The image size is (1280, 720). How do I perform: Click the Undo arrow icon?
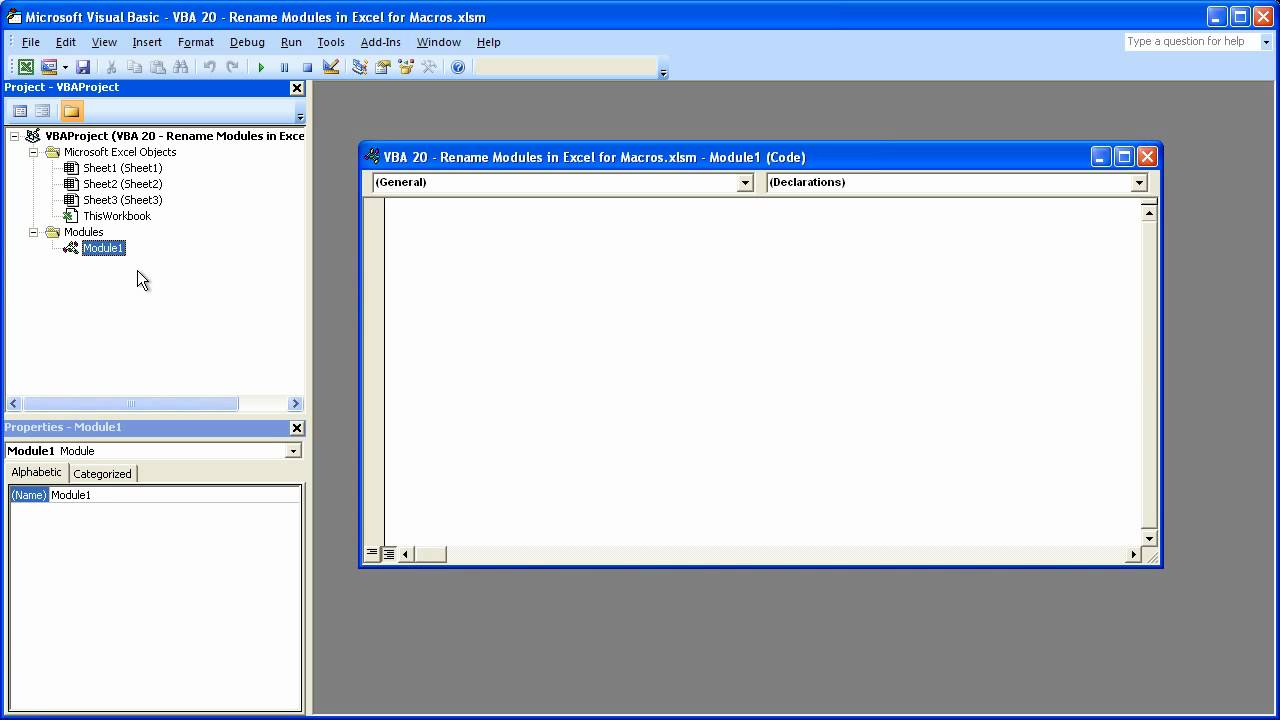pos(209,67)
